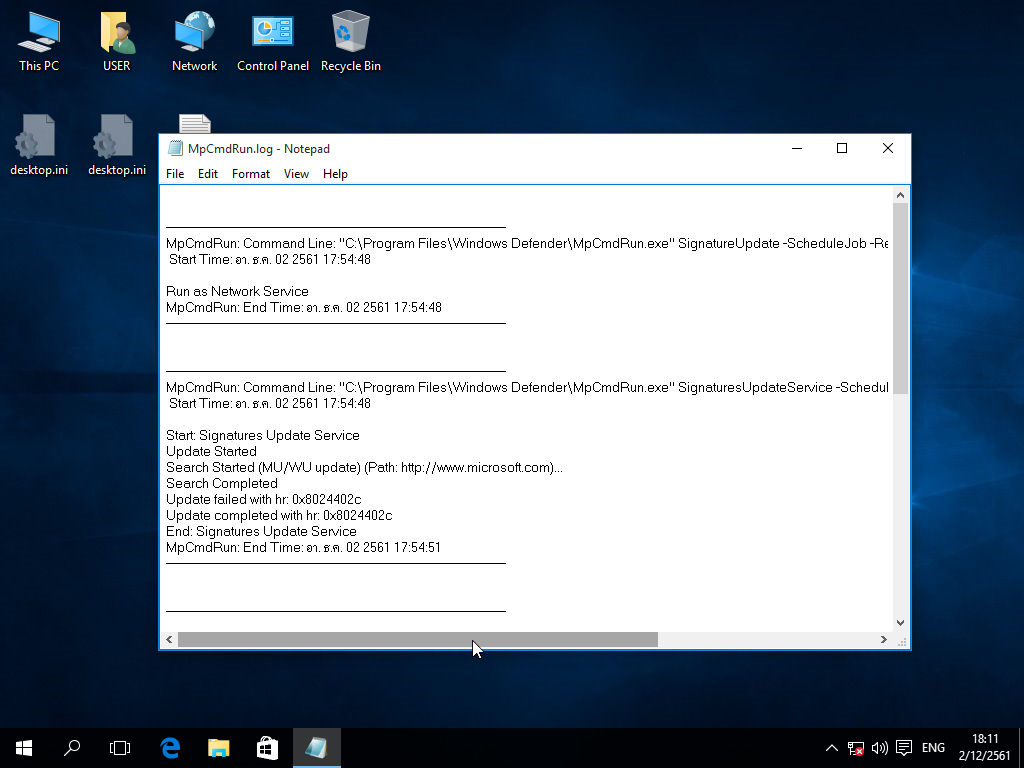
Task: Open the USER folder icon
Action: point(117,41)
